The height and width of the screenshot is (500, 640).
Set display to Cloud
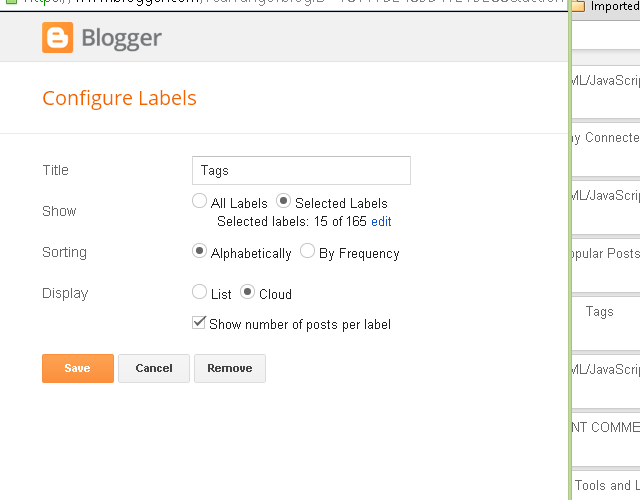(x=248, y=293)
